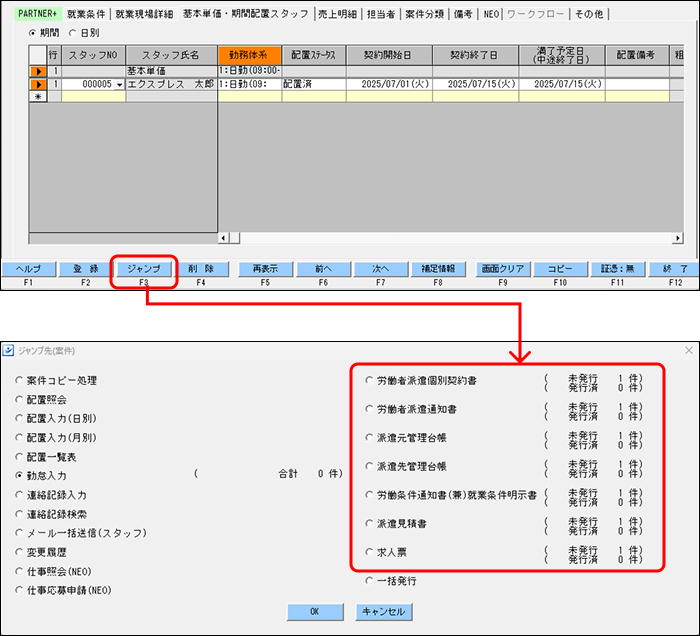Select the 日別 radio button
Screen dimensions: 700x636
72,33
